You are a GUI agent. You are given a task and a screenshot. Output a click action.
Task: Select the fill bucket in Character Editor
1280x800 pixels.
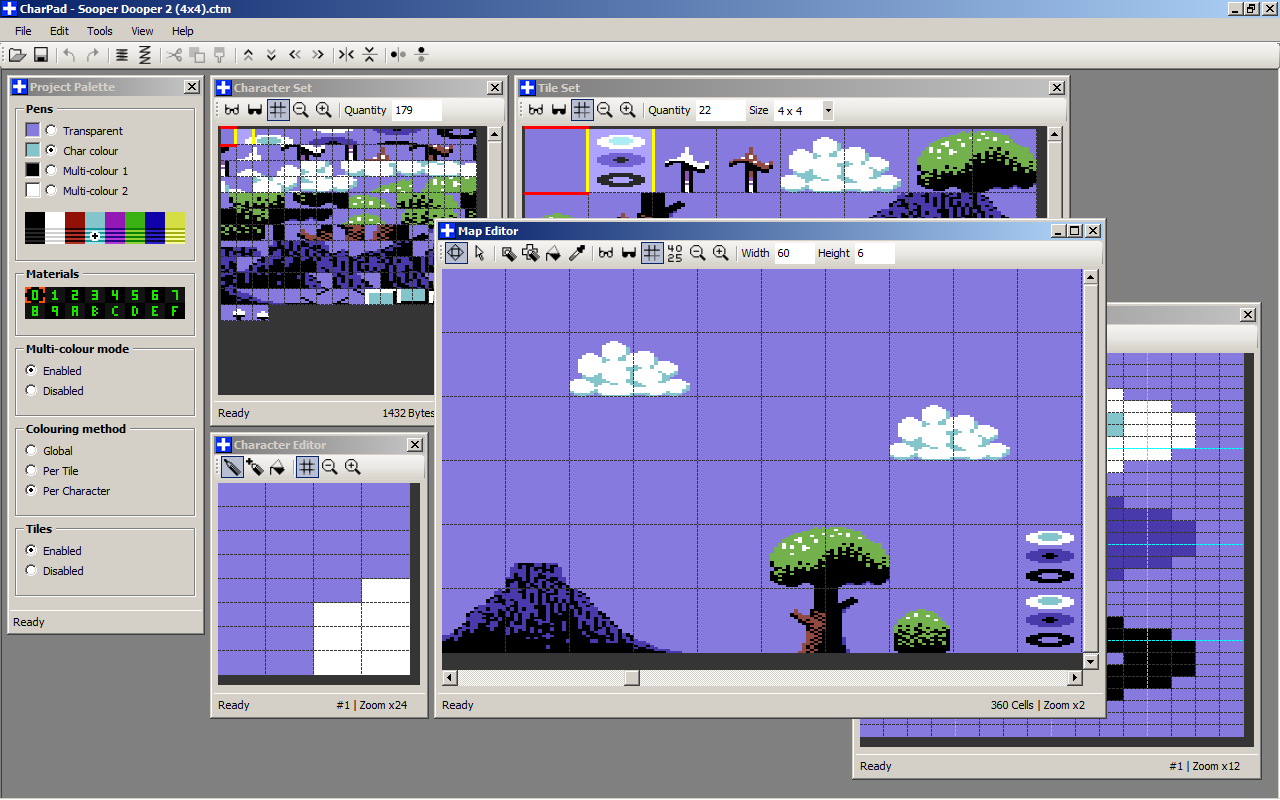point(278,466)
